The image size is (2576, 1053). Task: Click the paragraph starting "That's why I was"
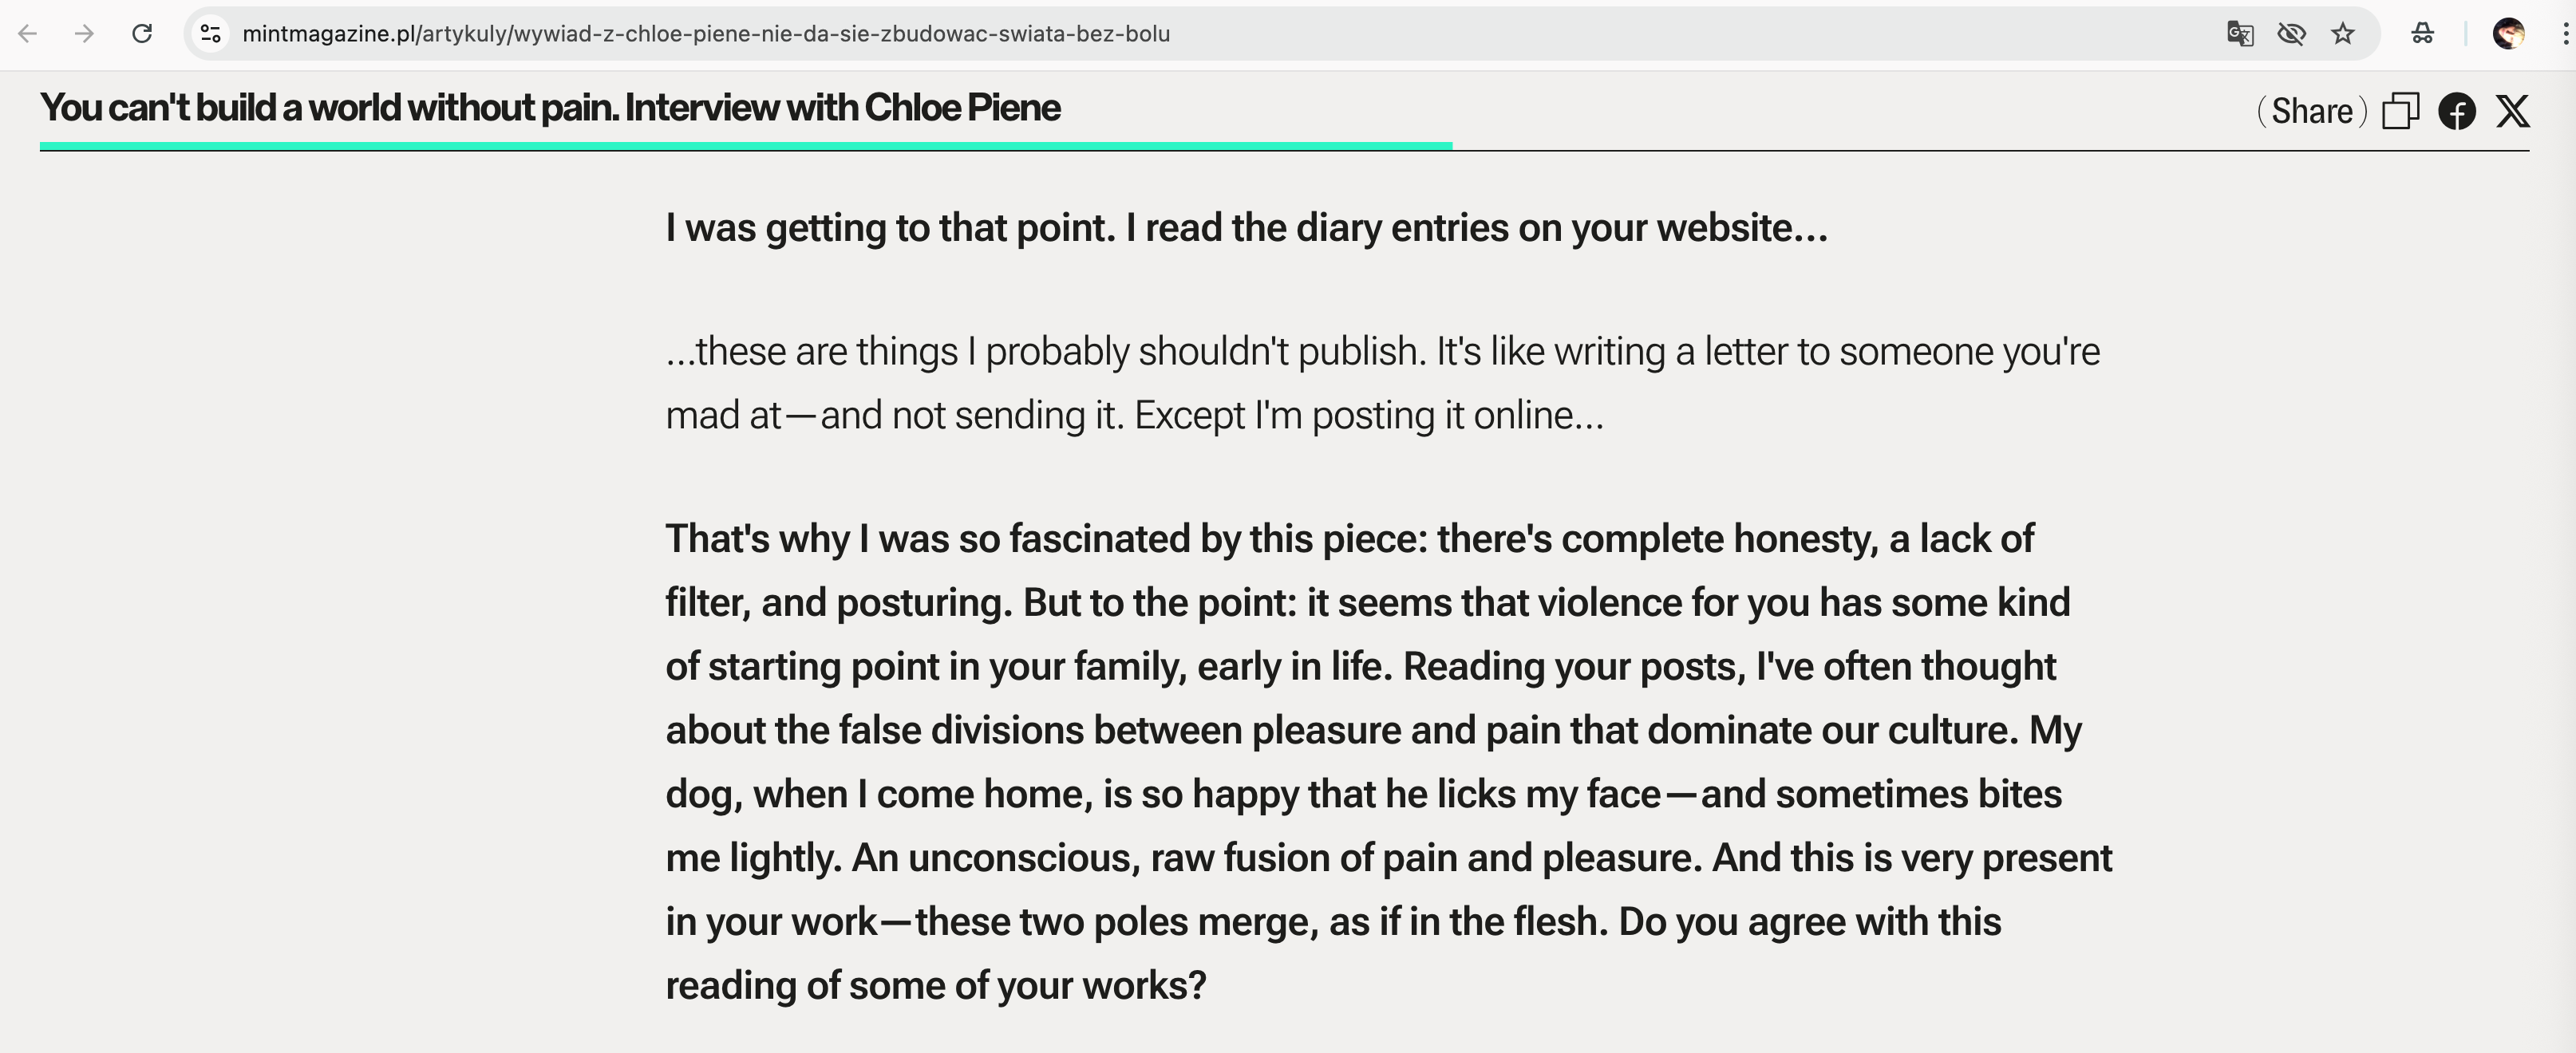tap(1388, 761)
